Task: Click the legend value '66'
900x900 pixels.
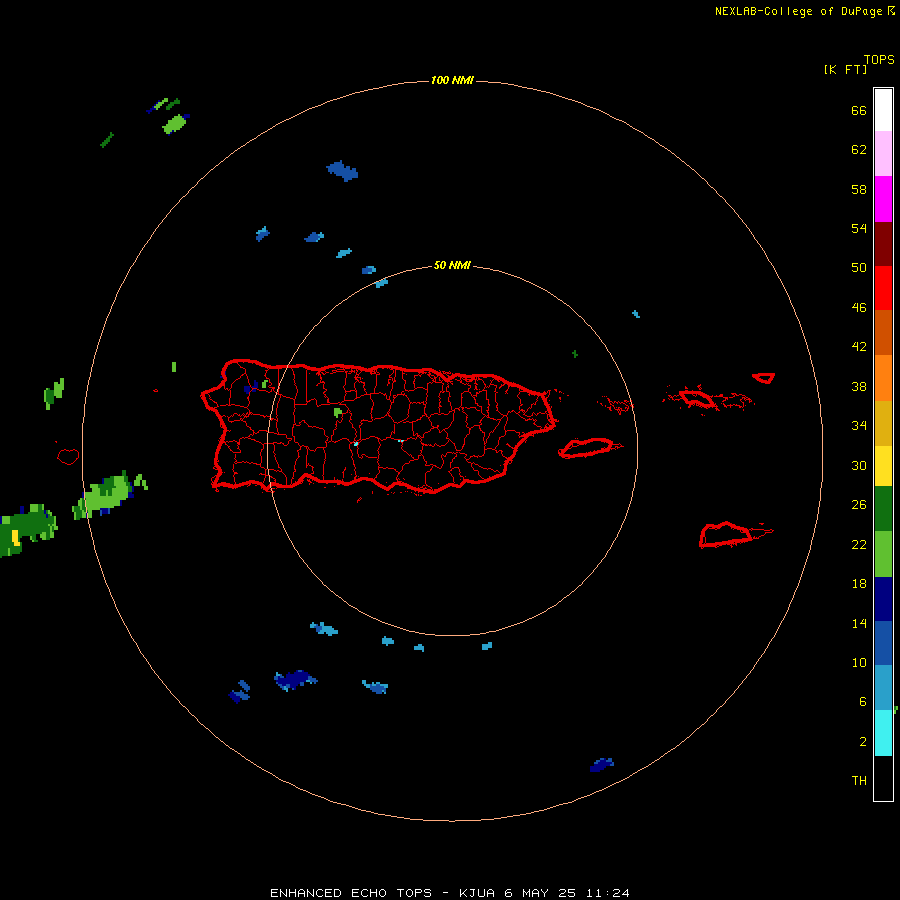Action: 859,110
